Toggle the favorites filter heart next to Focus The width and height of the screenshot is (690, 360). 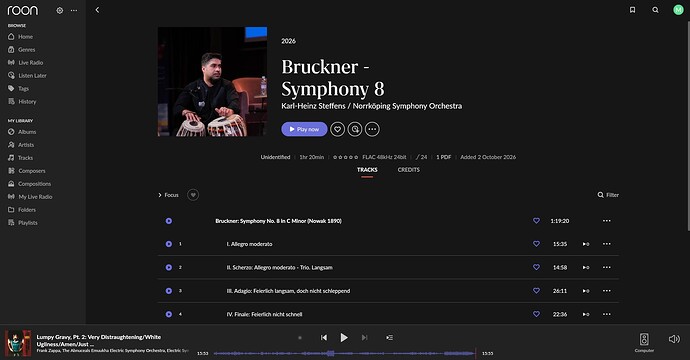coord(193,195)
